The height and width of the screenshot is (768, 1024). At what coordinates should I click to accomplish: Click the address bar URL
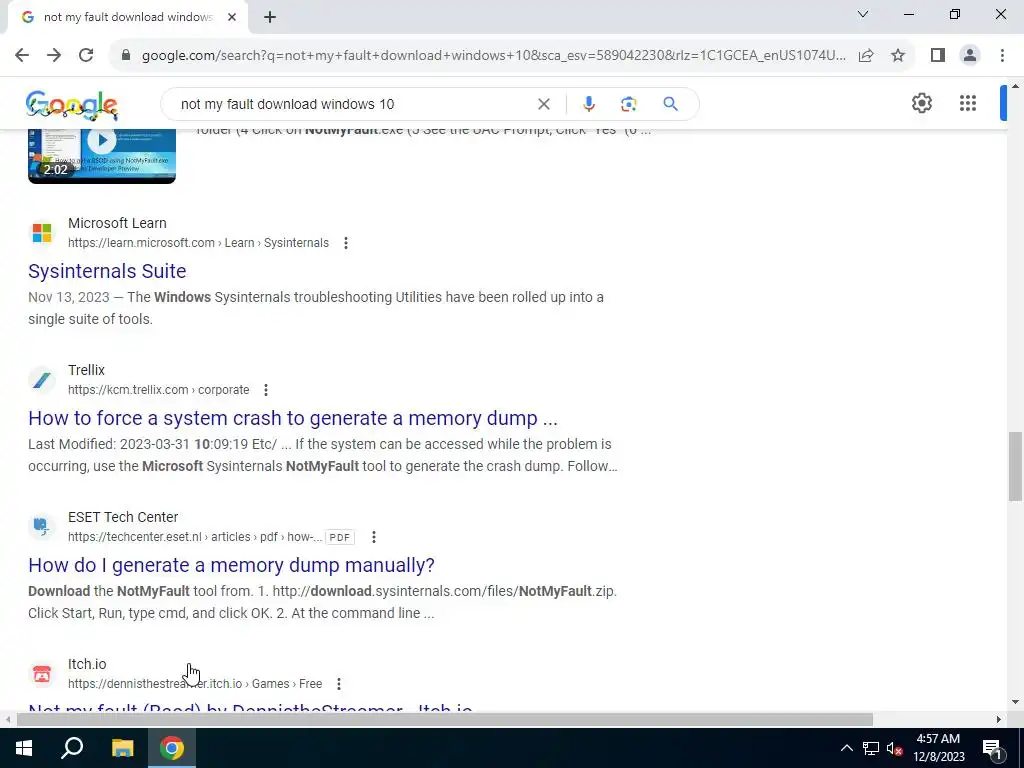493,56
